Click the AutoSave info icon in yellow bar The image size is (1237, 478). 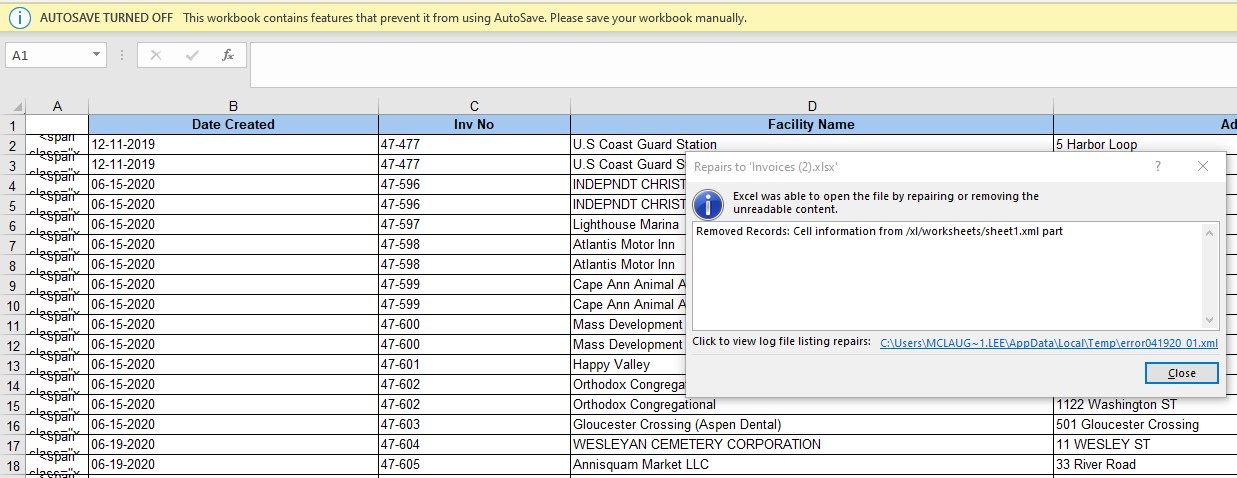point(20,18)
